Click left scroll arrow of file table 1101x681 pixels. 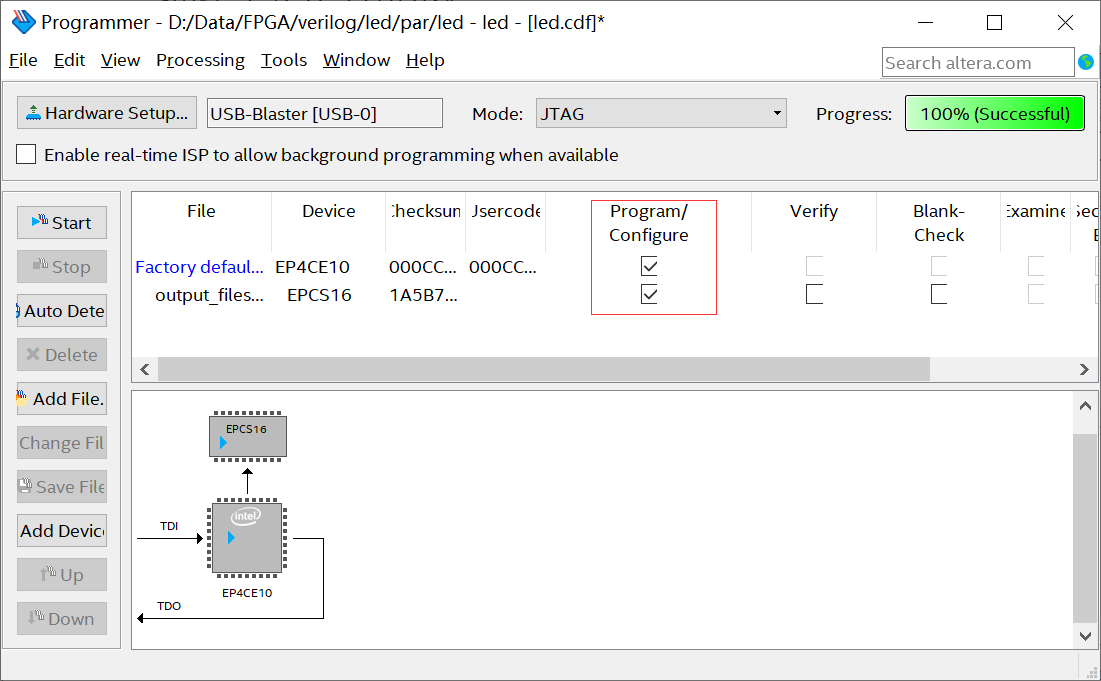145,369
